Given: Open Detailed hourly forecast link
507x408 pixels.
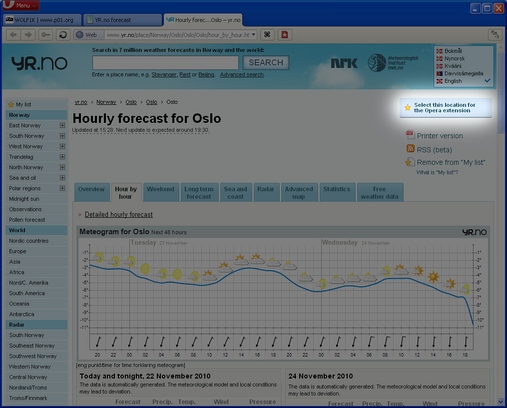Looking at the screenshot, I should pos(119,214).
